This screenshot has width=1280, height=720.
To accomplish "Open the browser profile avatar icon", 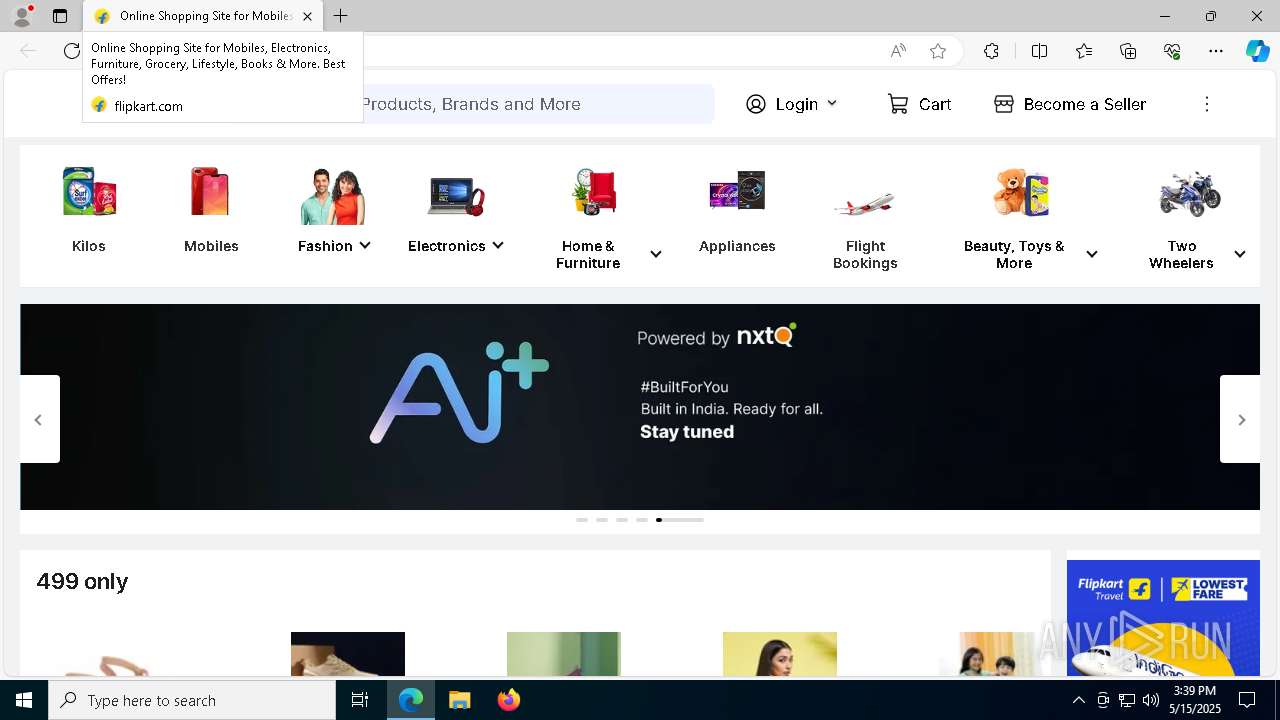I will [22, 16].
